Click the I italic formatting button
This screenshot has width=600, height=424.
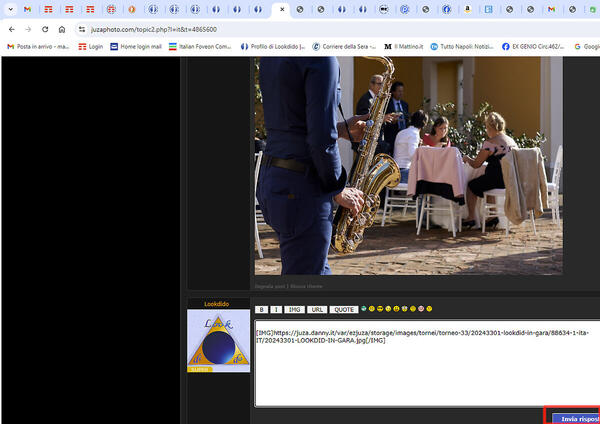click(x=276, y=310)
